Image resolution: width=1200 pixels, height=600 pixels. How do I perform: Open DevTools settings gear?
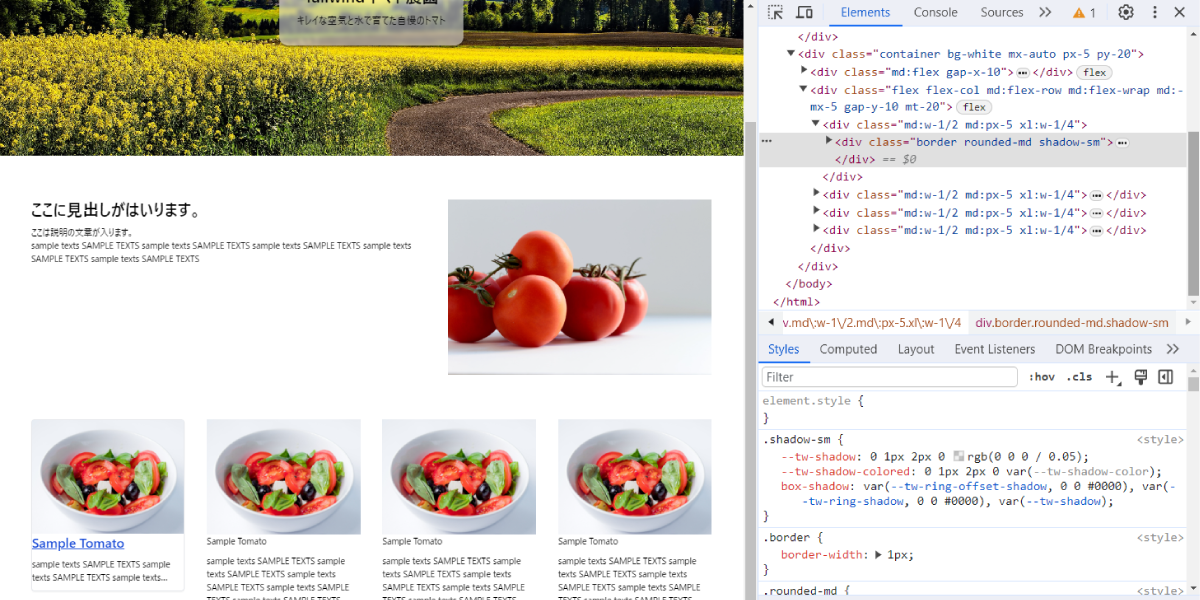1126,13
